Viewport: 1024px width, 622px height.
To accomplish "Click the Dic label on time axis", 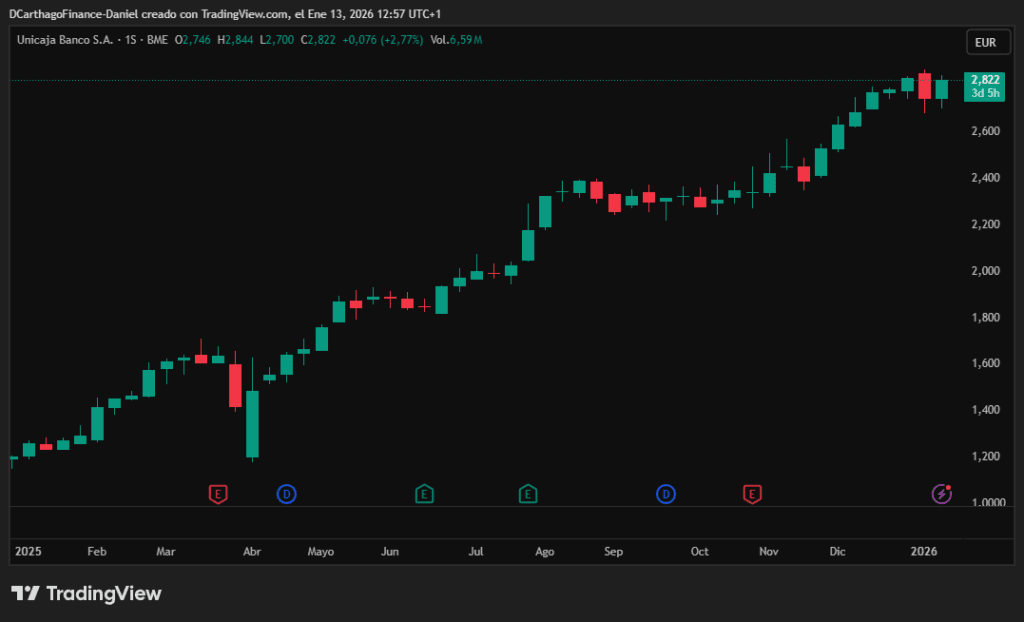I will [837, 551].
